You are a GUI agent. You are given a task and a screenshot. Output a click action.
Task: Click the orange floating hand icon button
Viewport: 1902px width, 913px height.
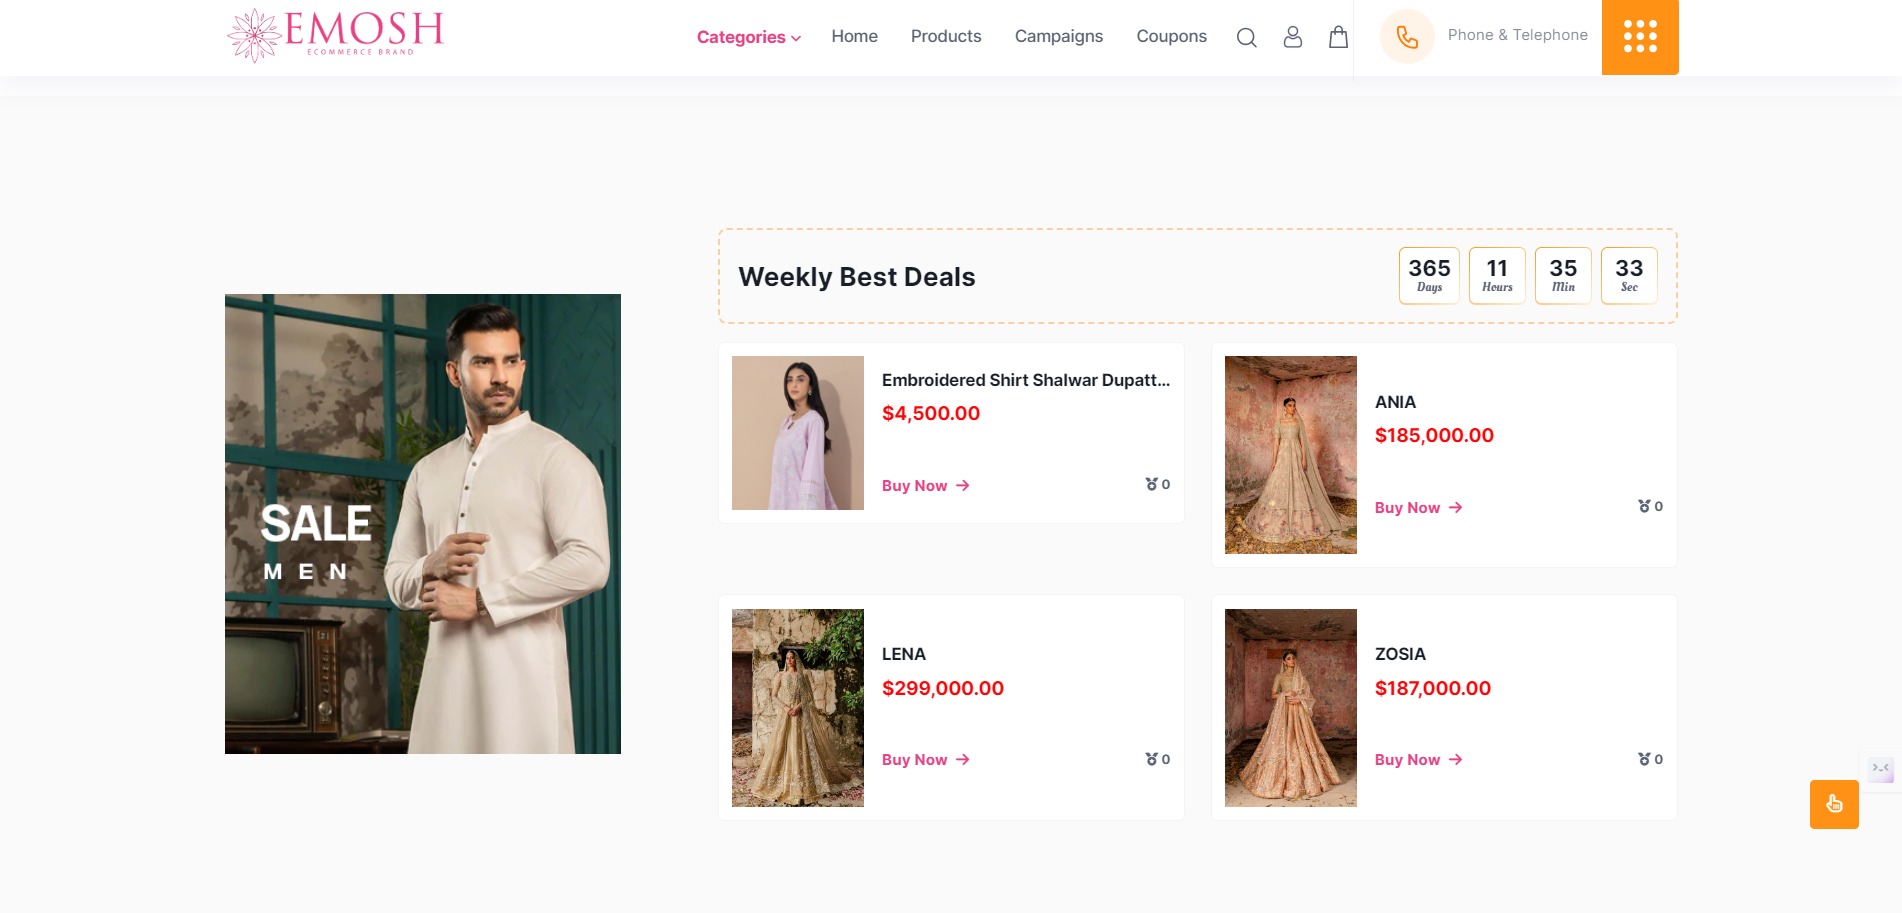[x=1833, y=804]
